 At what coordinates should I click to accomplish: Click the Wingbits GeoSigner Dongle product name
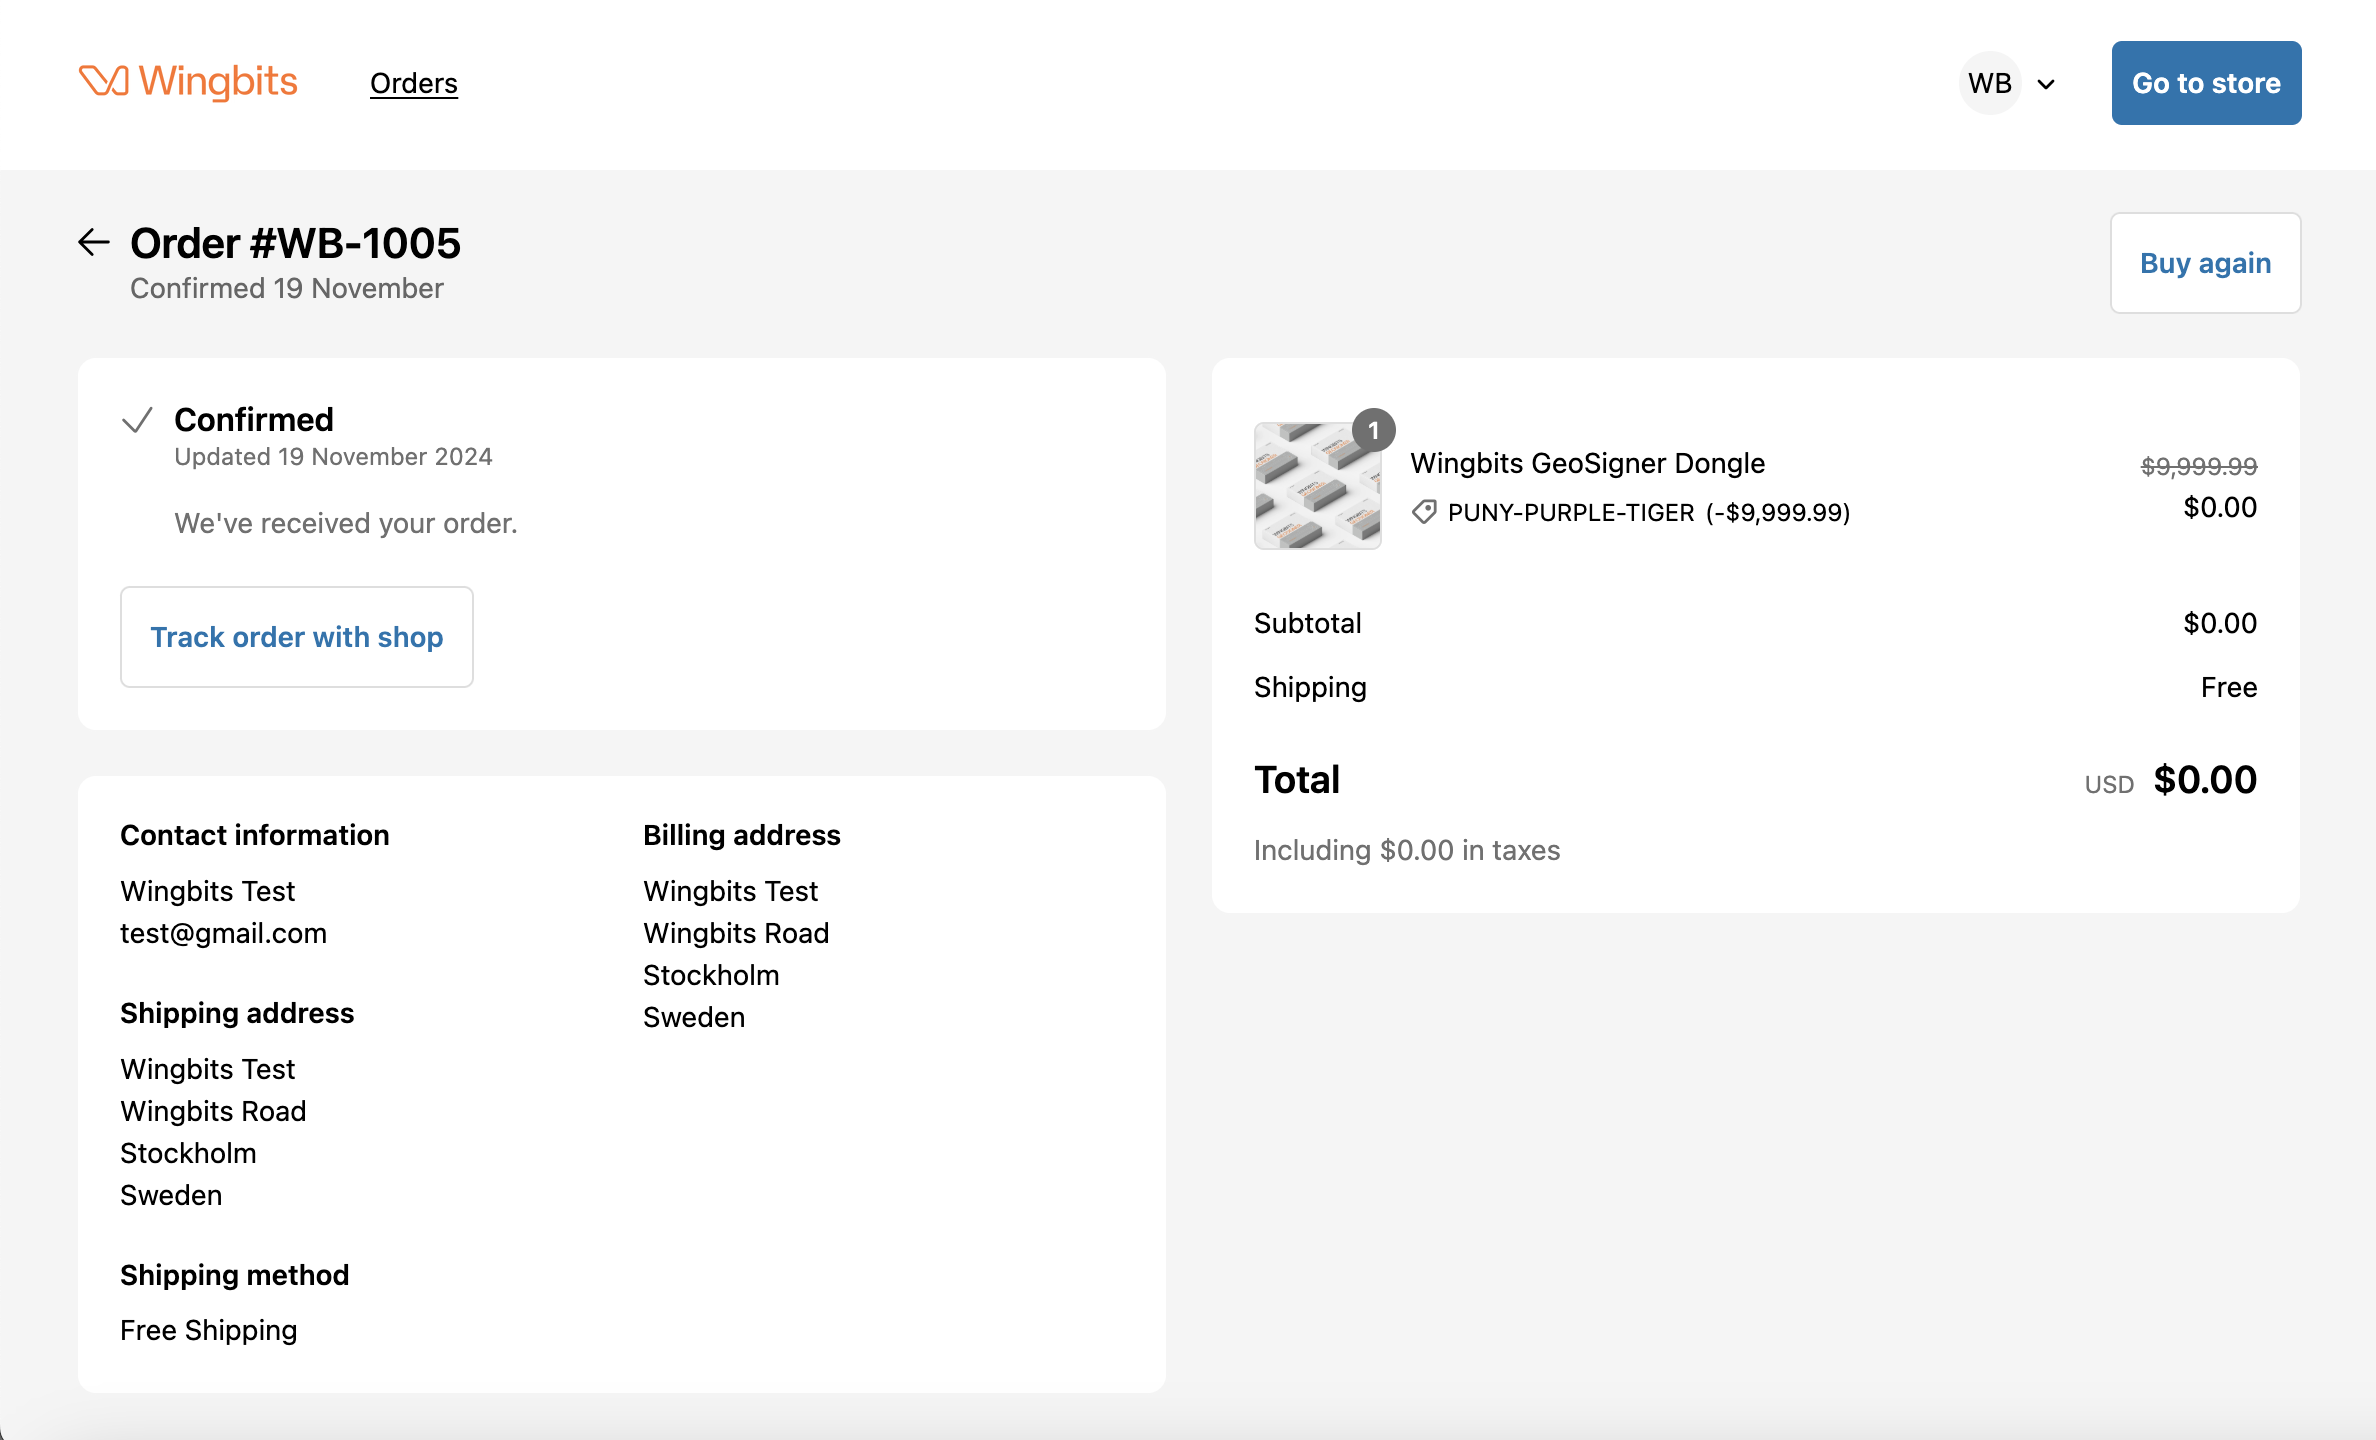coord(1587,463)
